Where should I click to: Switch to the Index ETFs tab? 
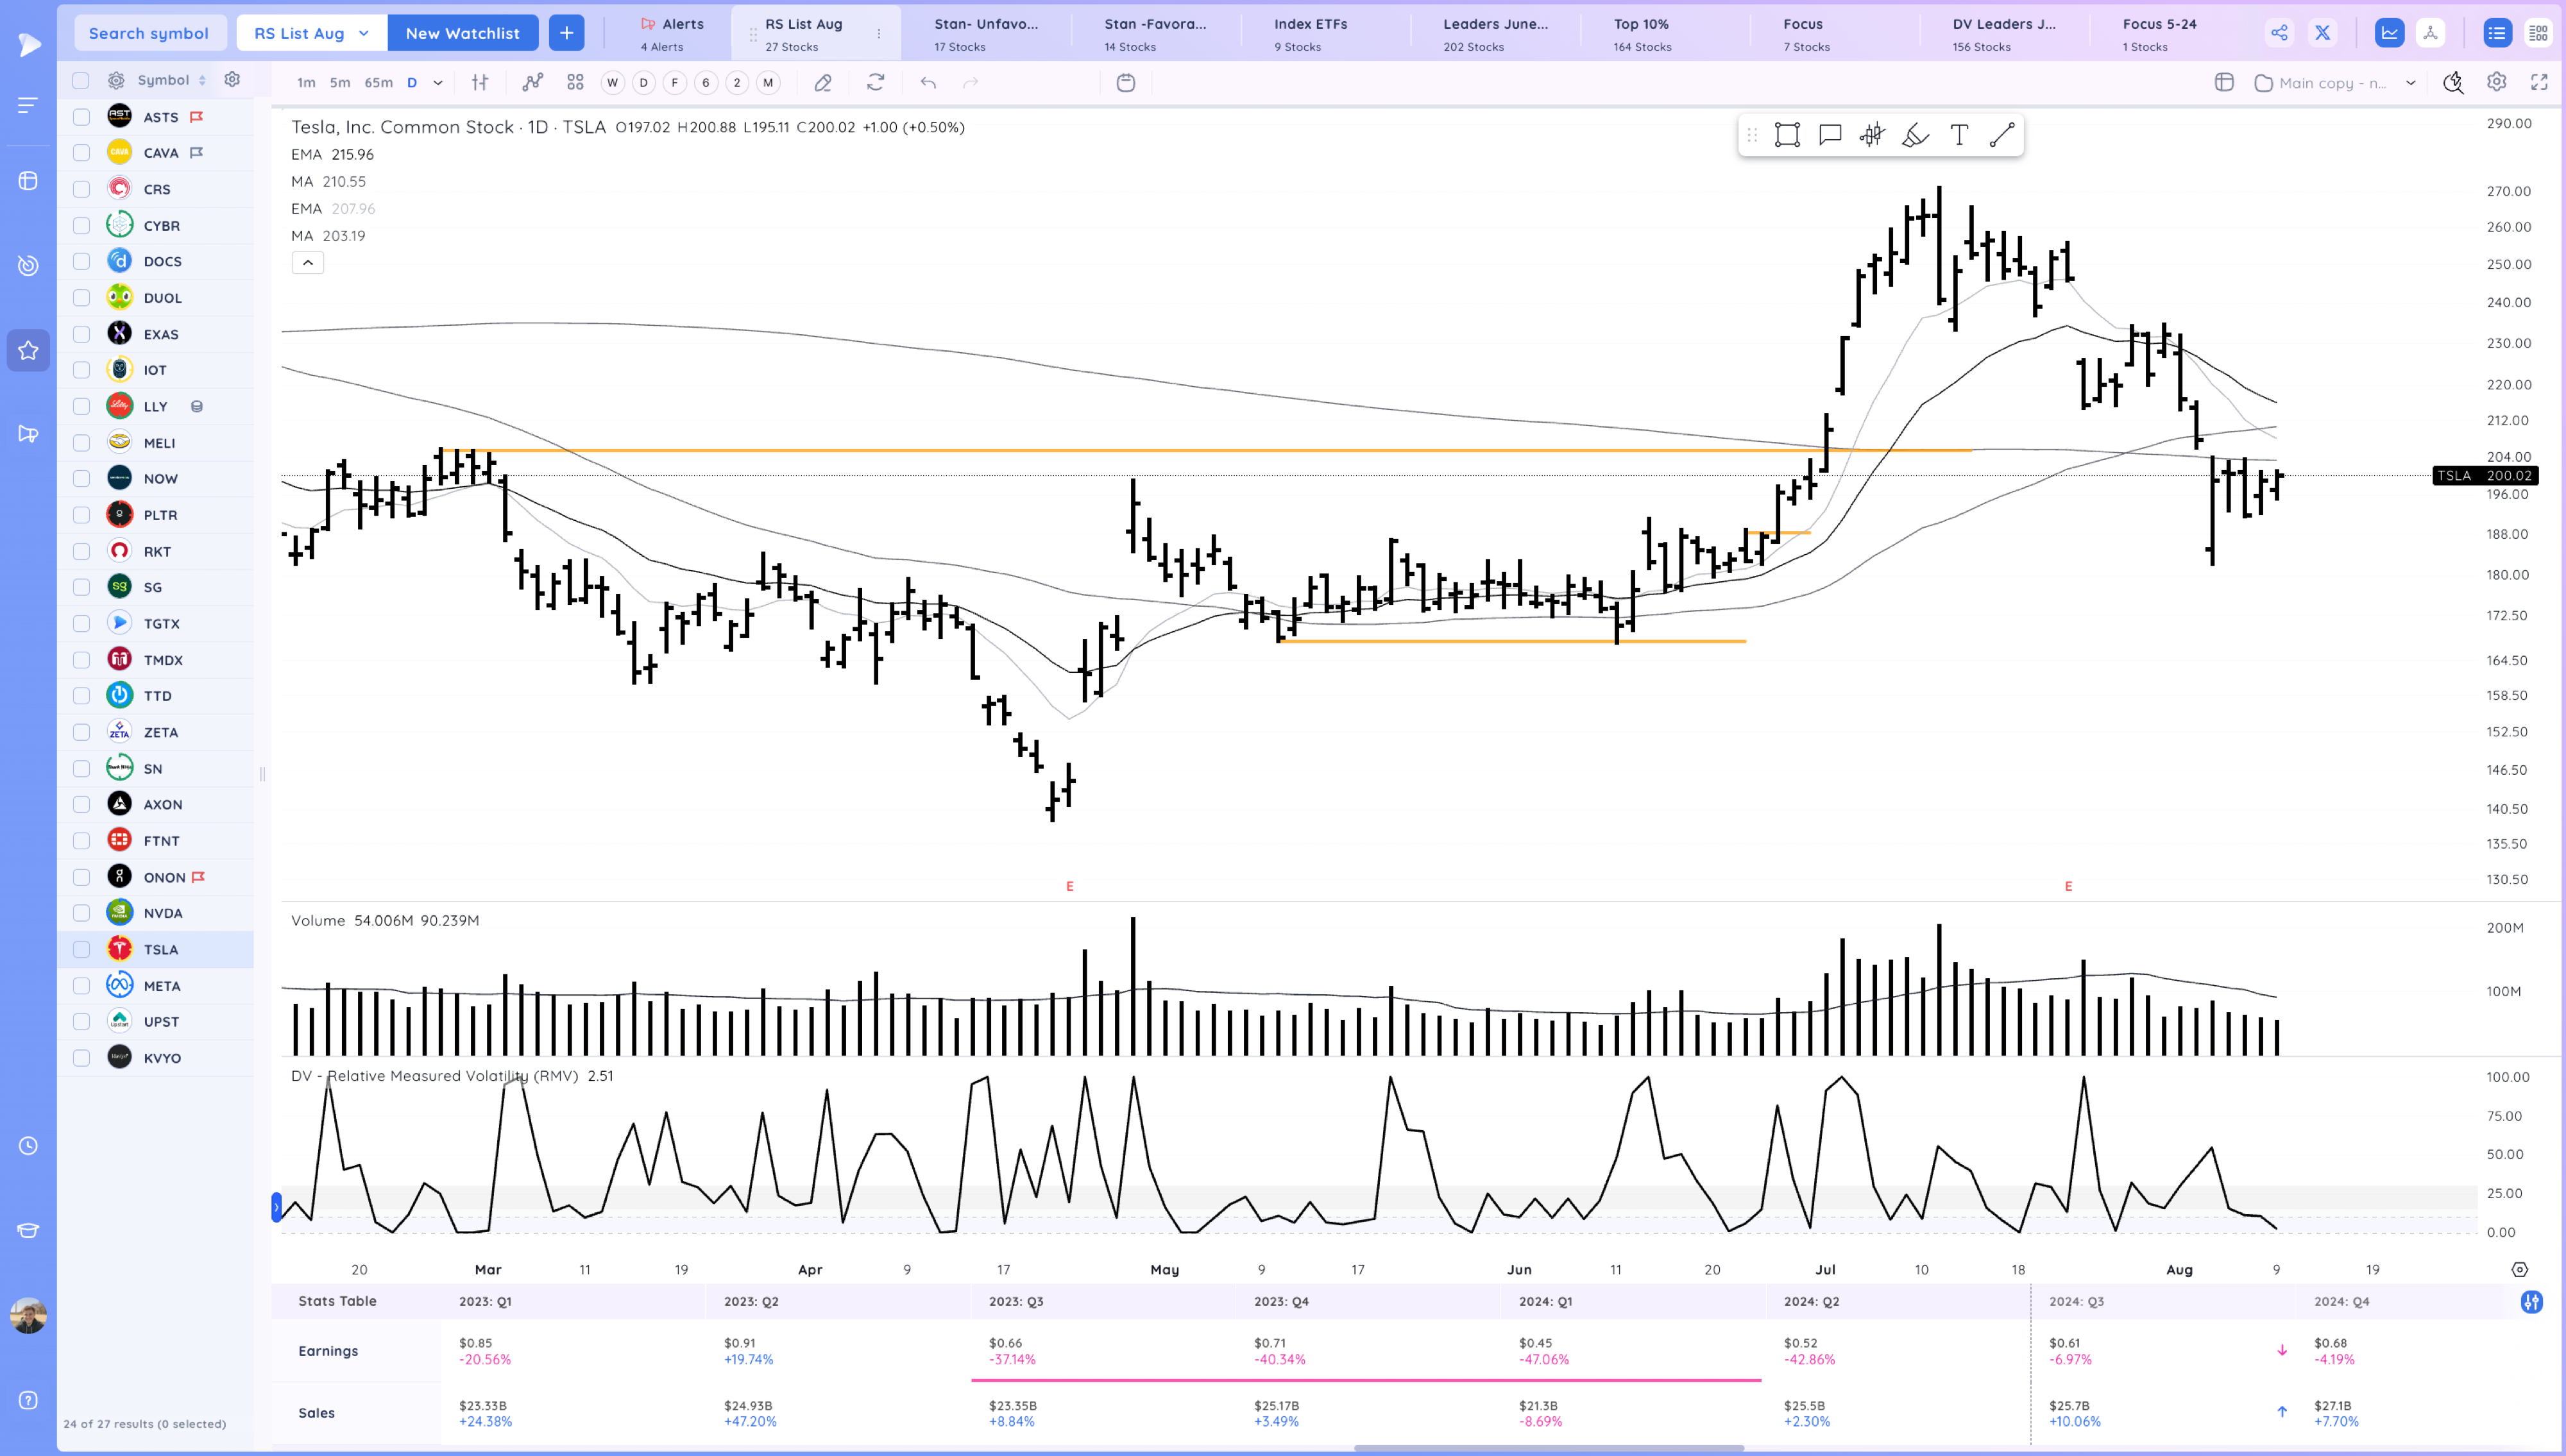pos(1310,33)
